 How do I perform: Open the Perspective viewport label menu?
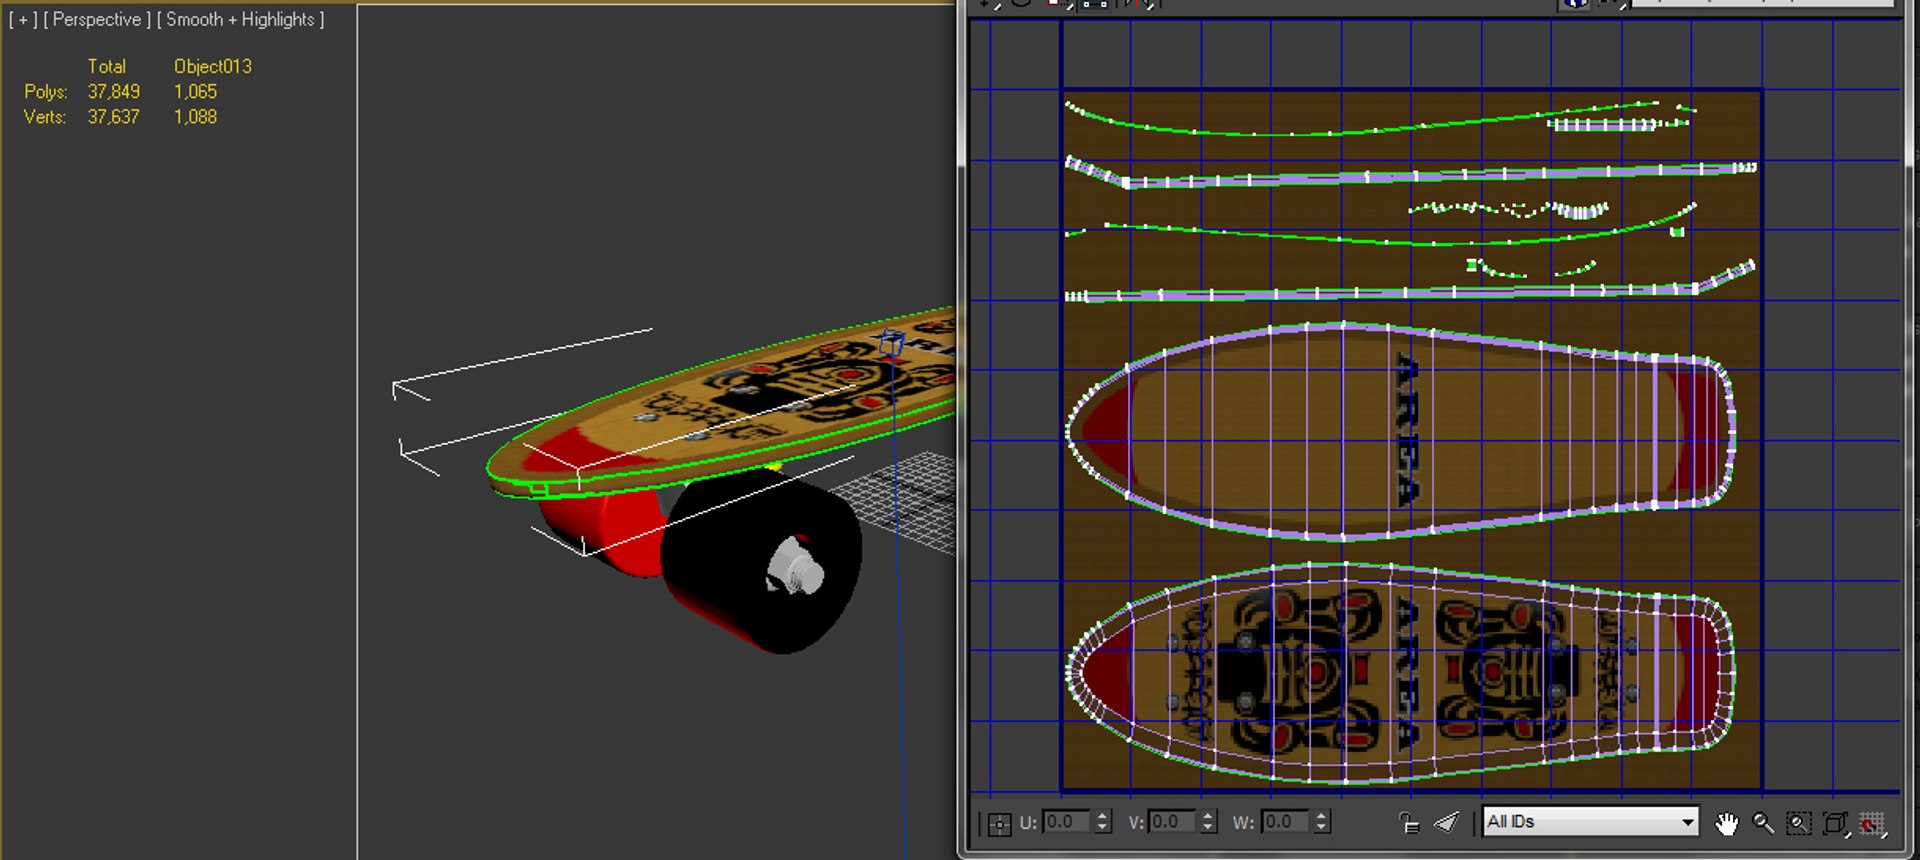coord(97,20)
